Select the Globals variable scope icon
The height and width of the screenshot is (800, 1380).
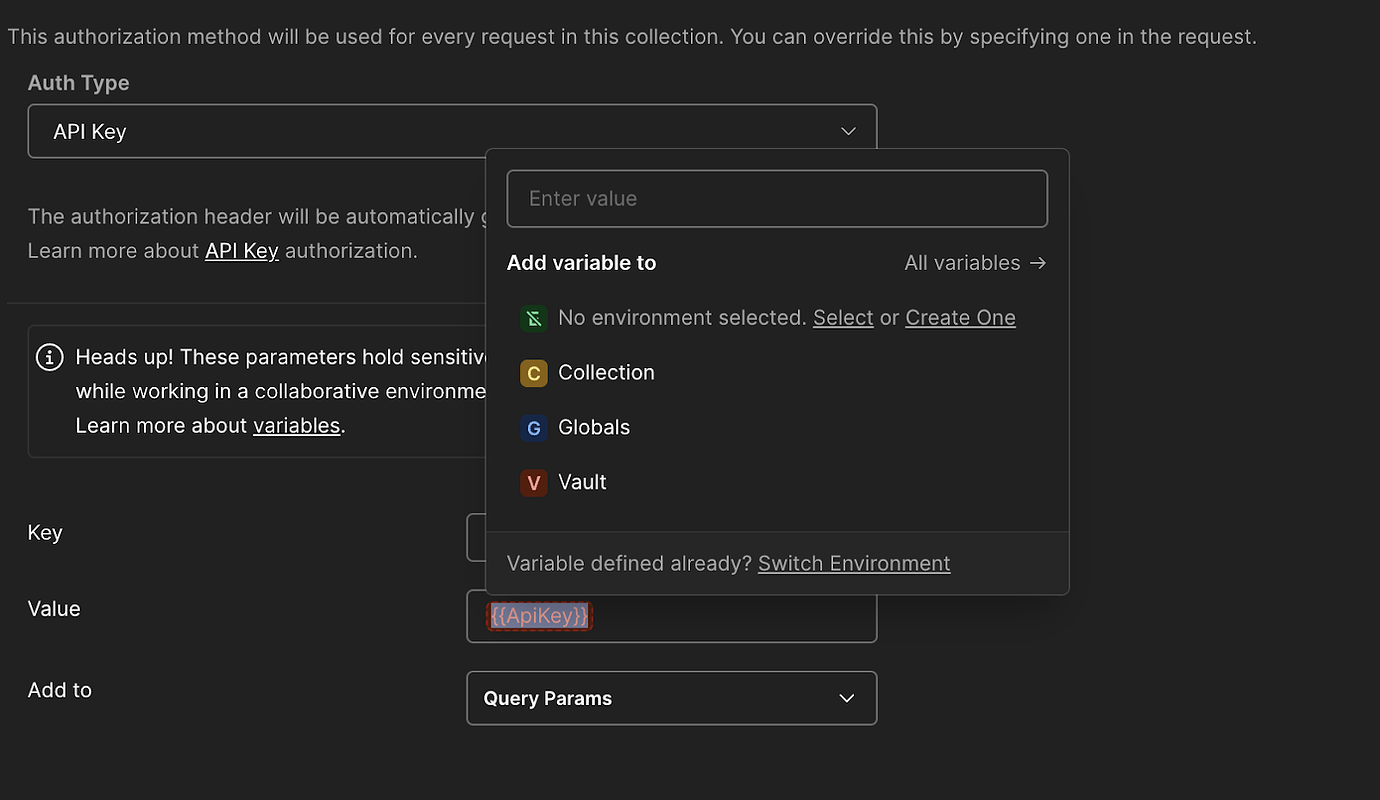tap(533, 427)
